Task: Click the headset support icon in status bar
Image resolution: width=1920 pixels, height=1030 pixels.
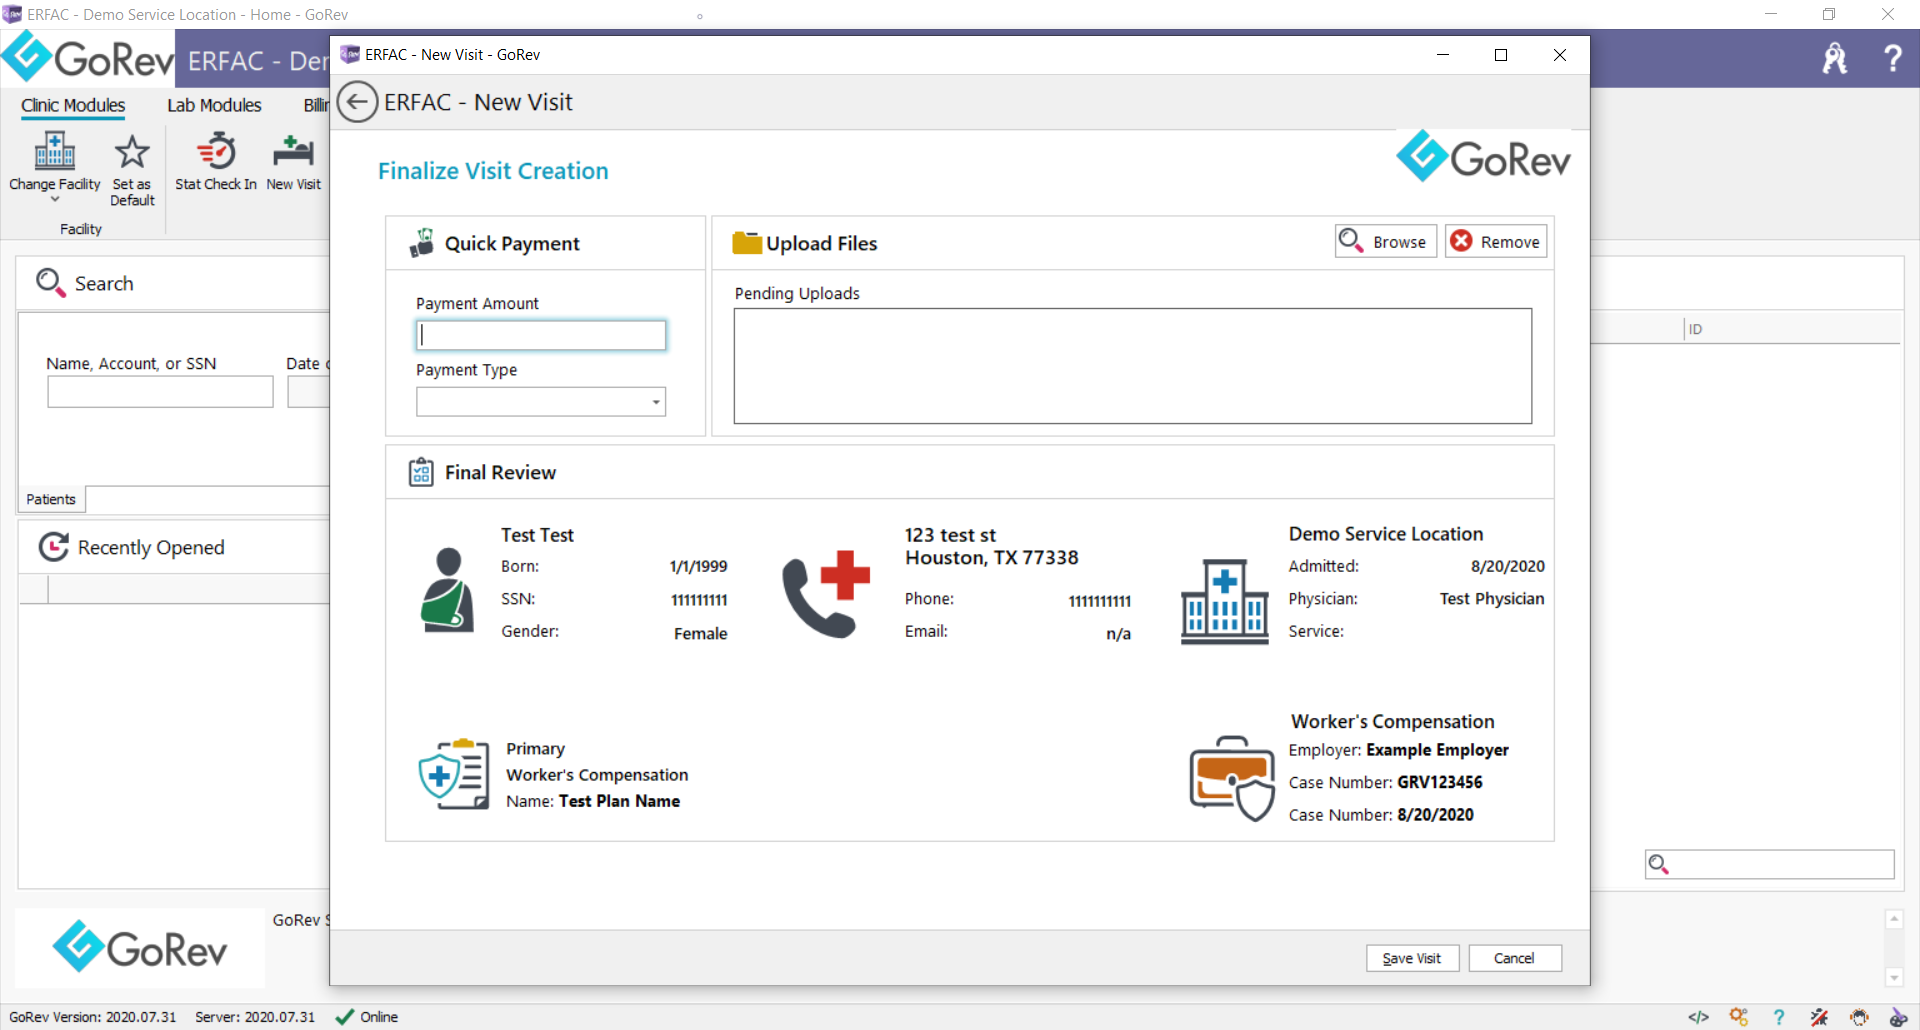Action: (1859, 1017)
